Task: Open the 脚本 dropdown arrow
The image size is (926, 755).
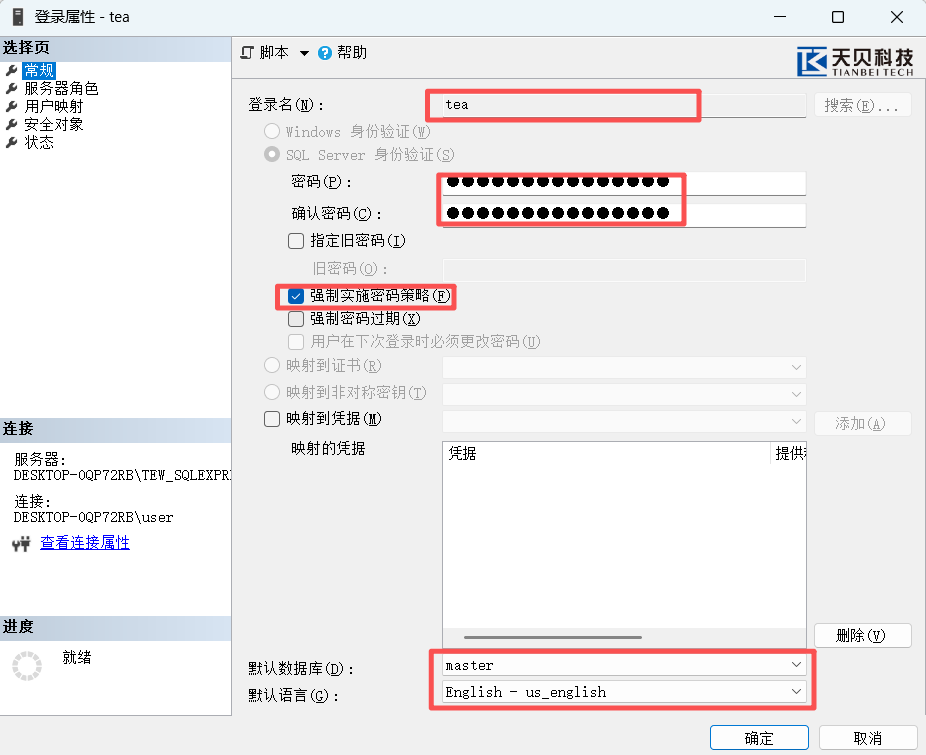Action: tap(304, 53)
